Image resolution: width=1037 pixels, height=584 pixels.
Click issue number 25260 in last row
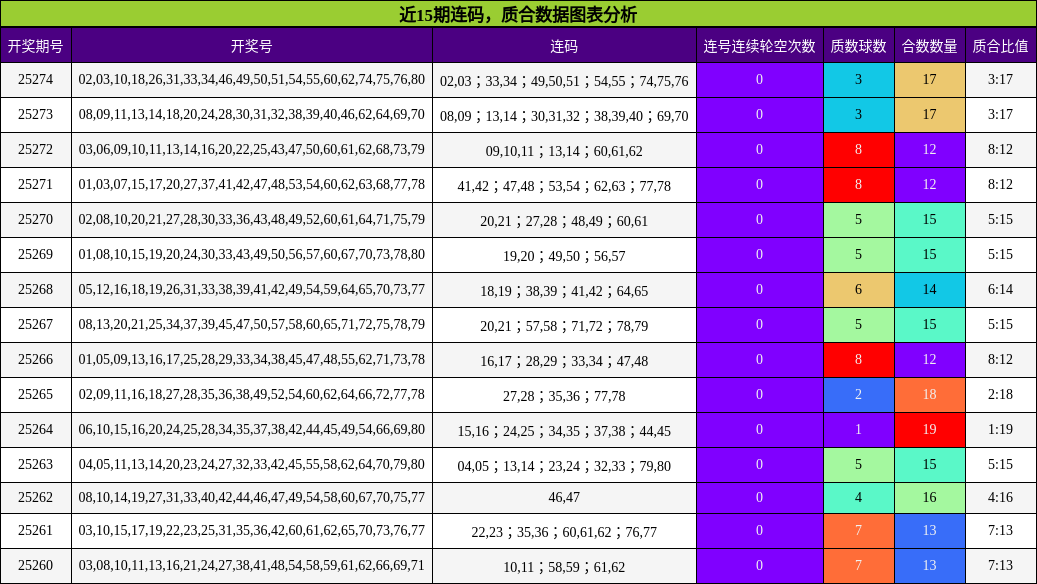click(36, 566)
